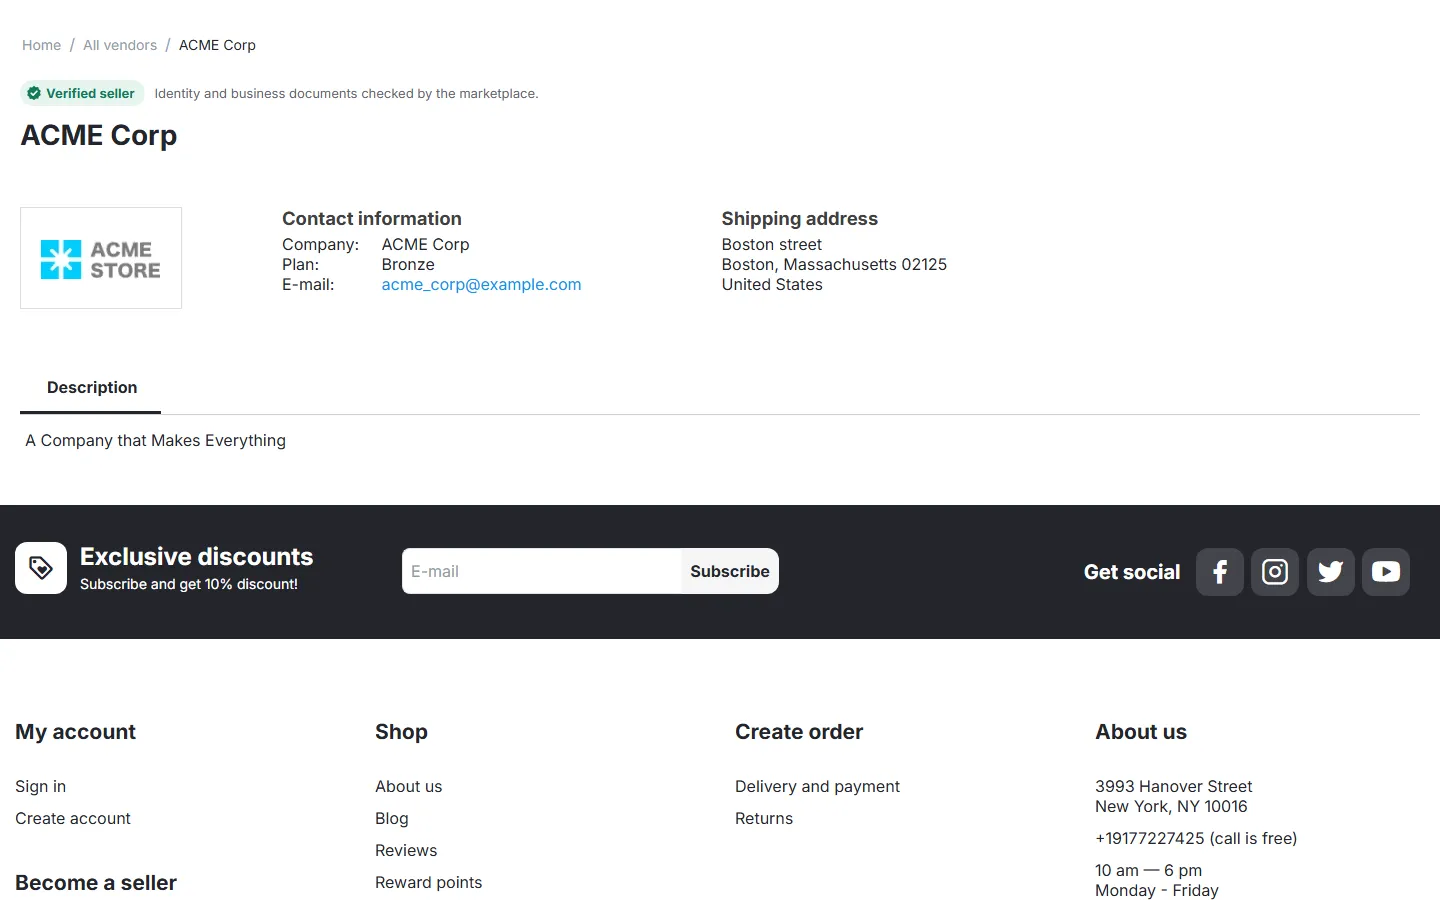1440x900 pixels.
Task: Open Delivery and payment link
Action: coord(817,787)
